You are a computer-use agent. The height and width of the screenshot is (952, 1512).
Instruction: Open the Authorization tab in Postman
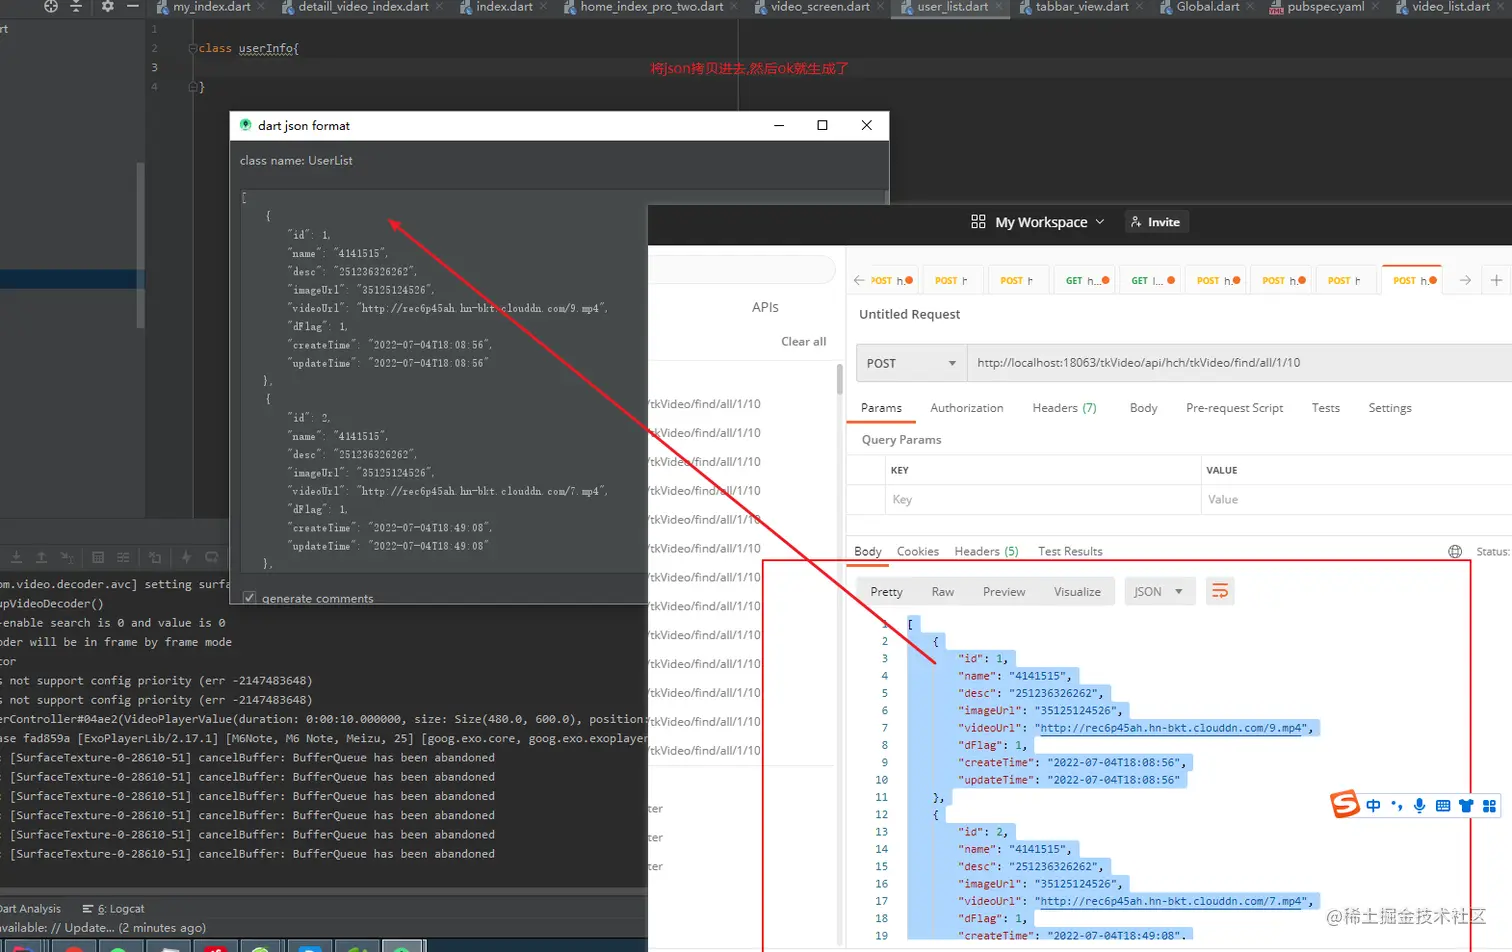pyautogui.click(x=966, y=408)
